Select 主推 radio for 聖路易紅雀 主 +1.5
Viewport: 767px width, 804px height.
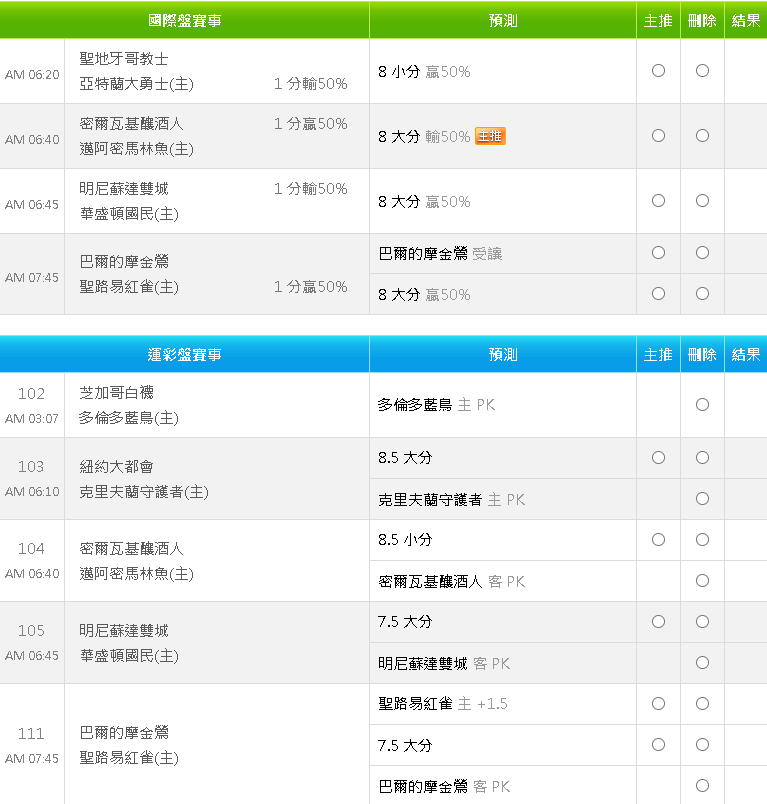[658, 704]
